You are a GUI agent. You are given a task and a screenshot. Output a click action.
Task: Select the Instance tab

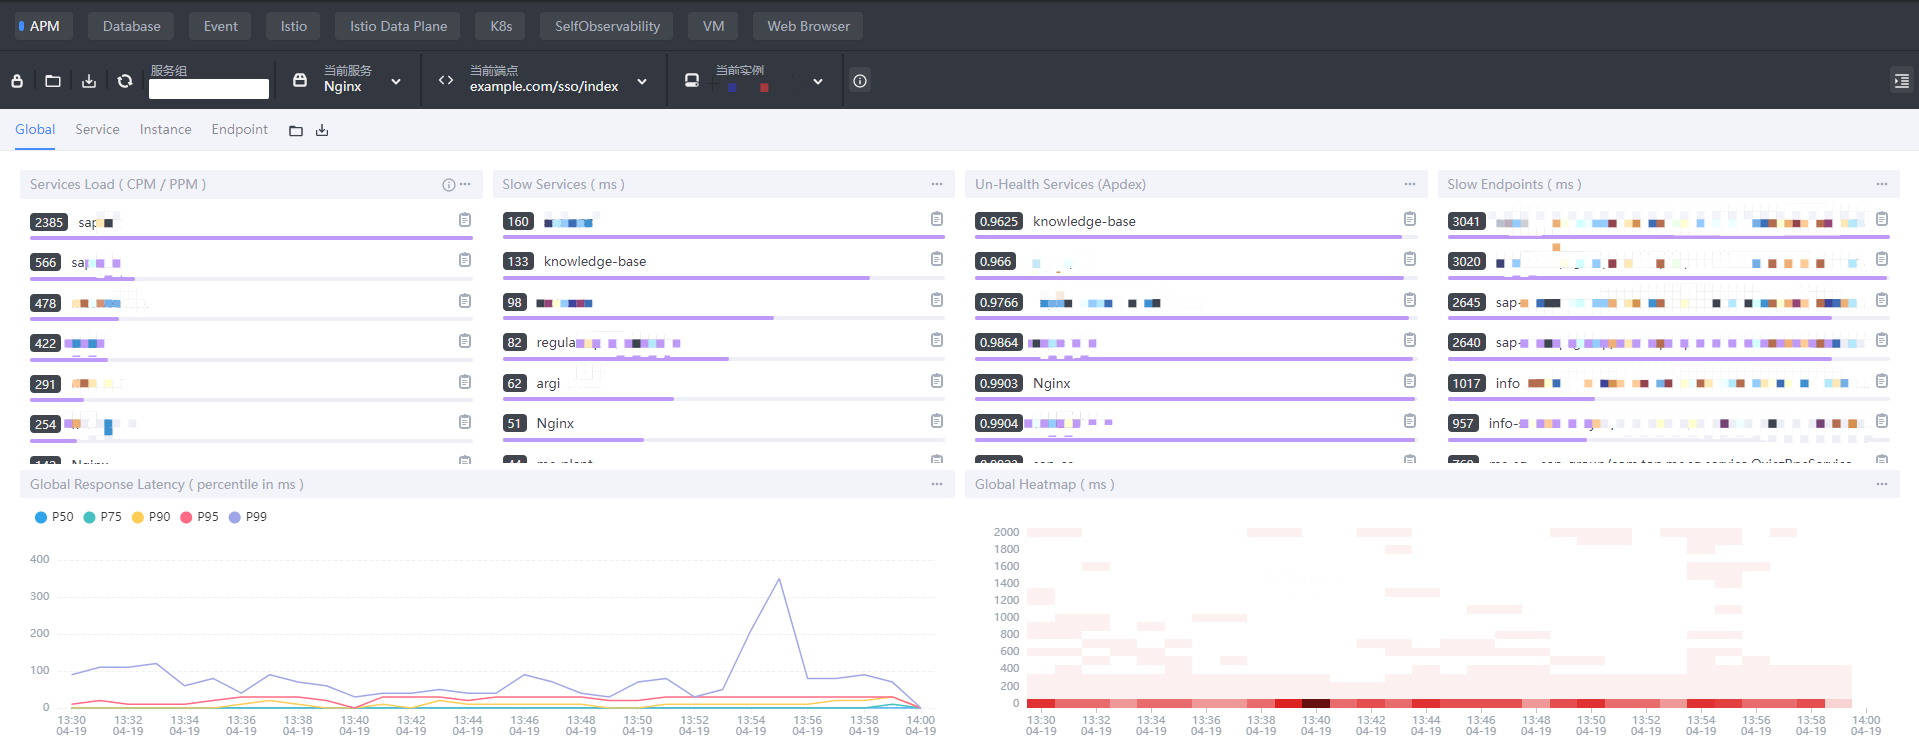tap(165, 130)
